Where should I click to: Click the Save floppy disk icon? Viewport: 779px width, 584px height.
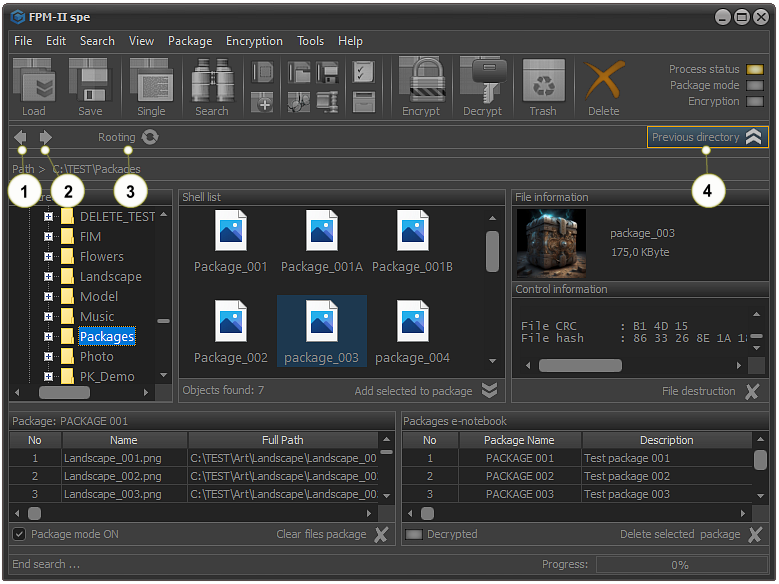[x=90, y=81]
